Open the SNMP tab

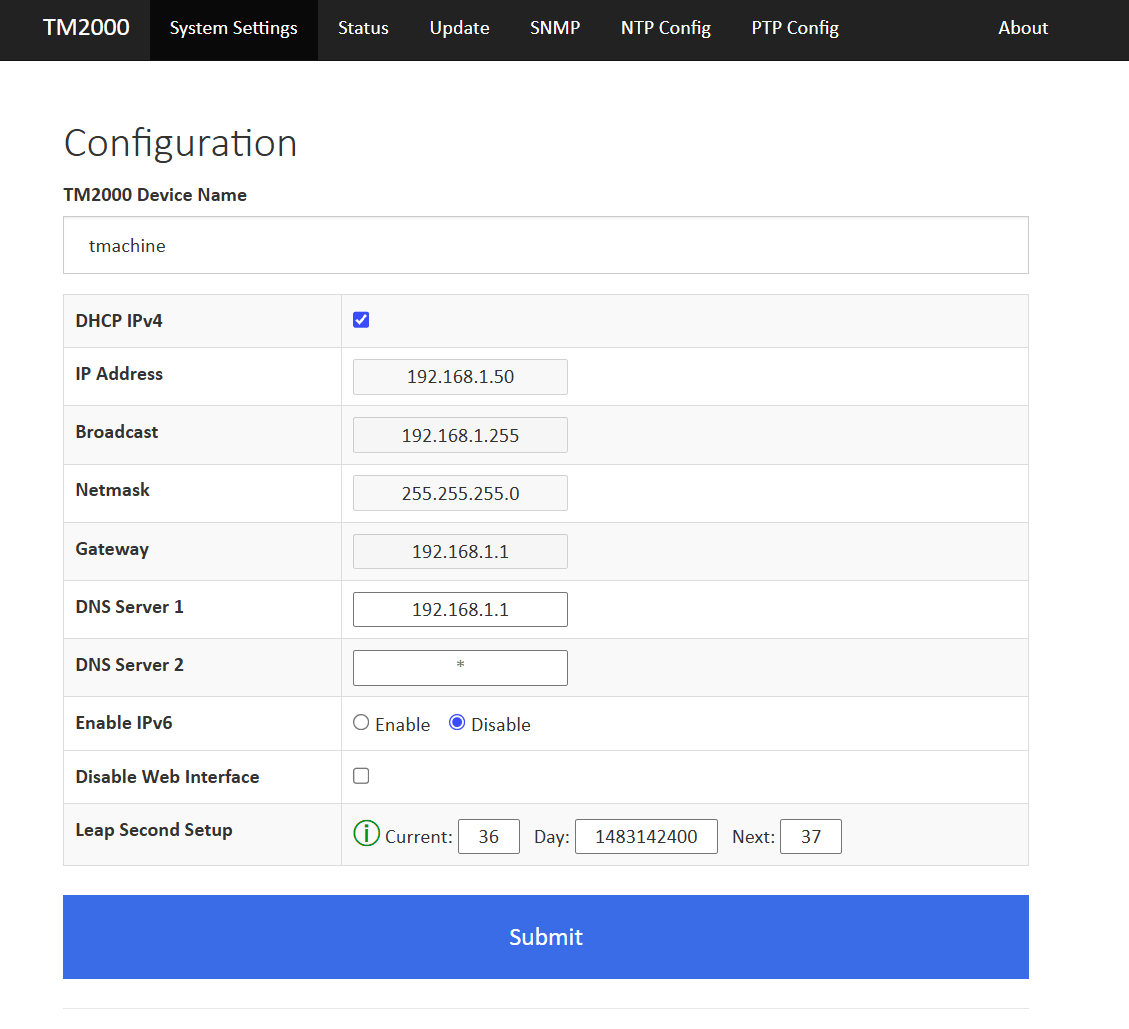click(x=554, y=29)
